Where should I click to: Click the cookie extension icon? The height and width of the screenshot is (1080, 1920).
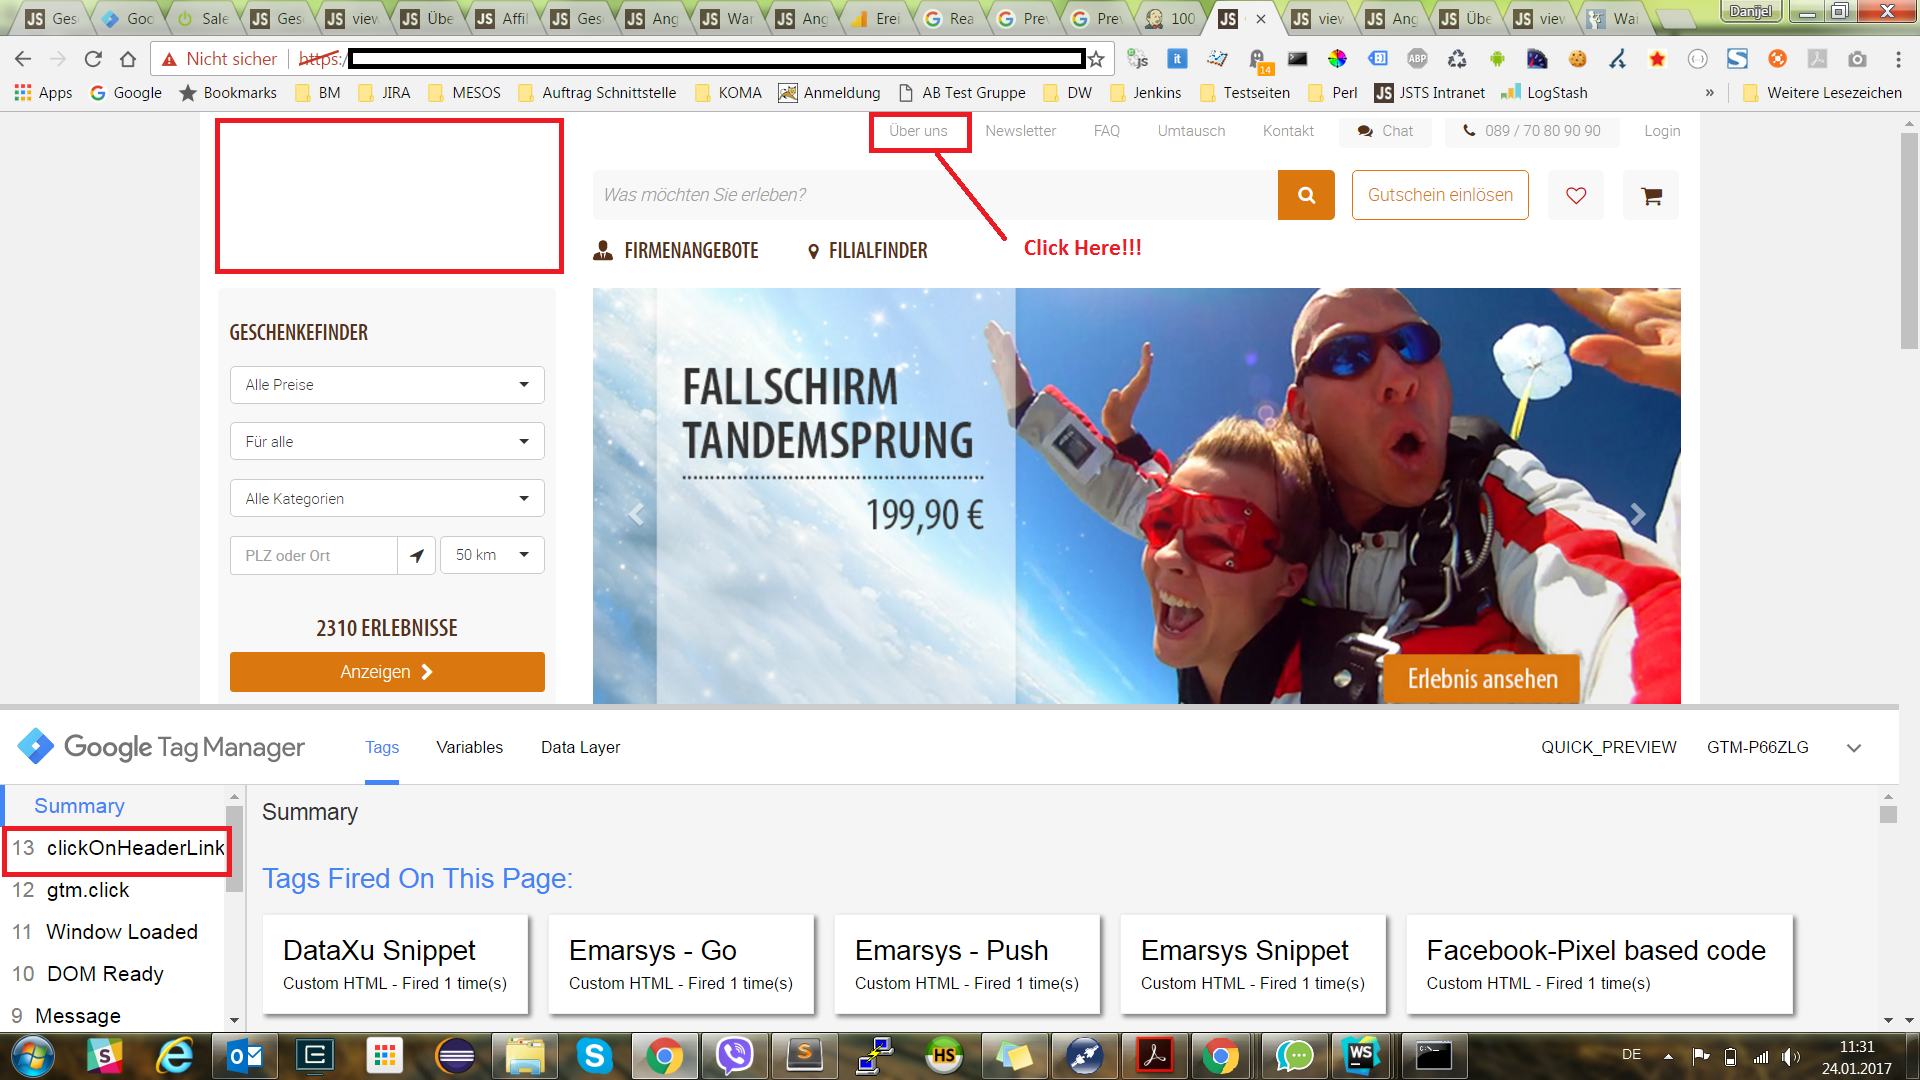click(1577, 59)
